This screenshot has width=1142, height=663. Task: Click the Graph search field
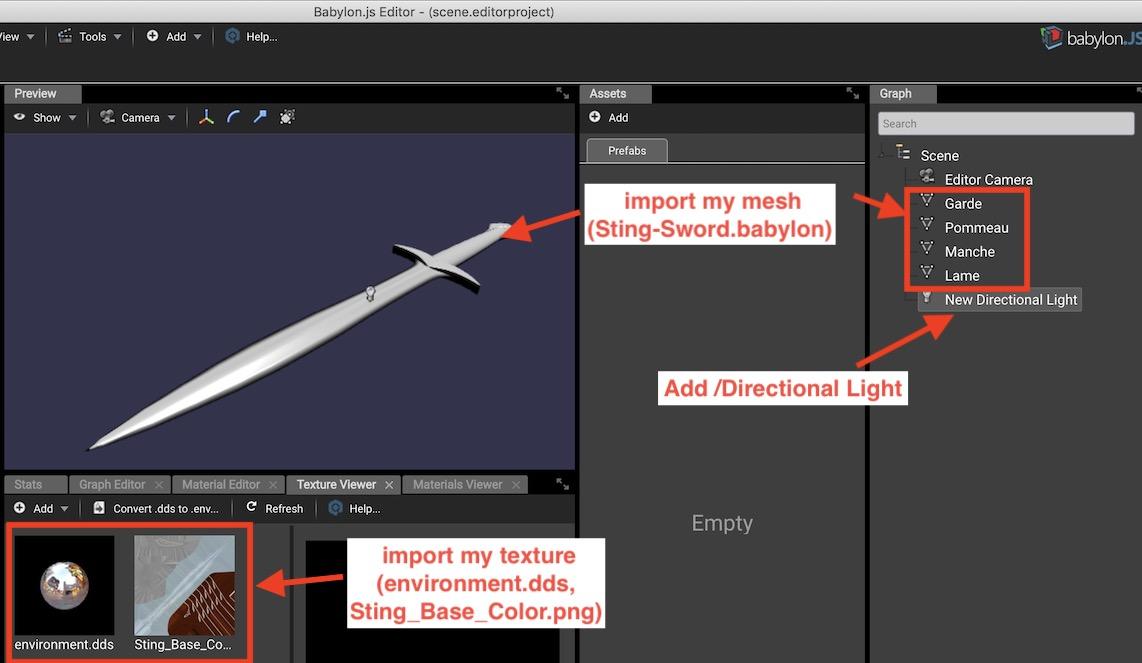pyautogui.click(x=1006, y=123)
